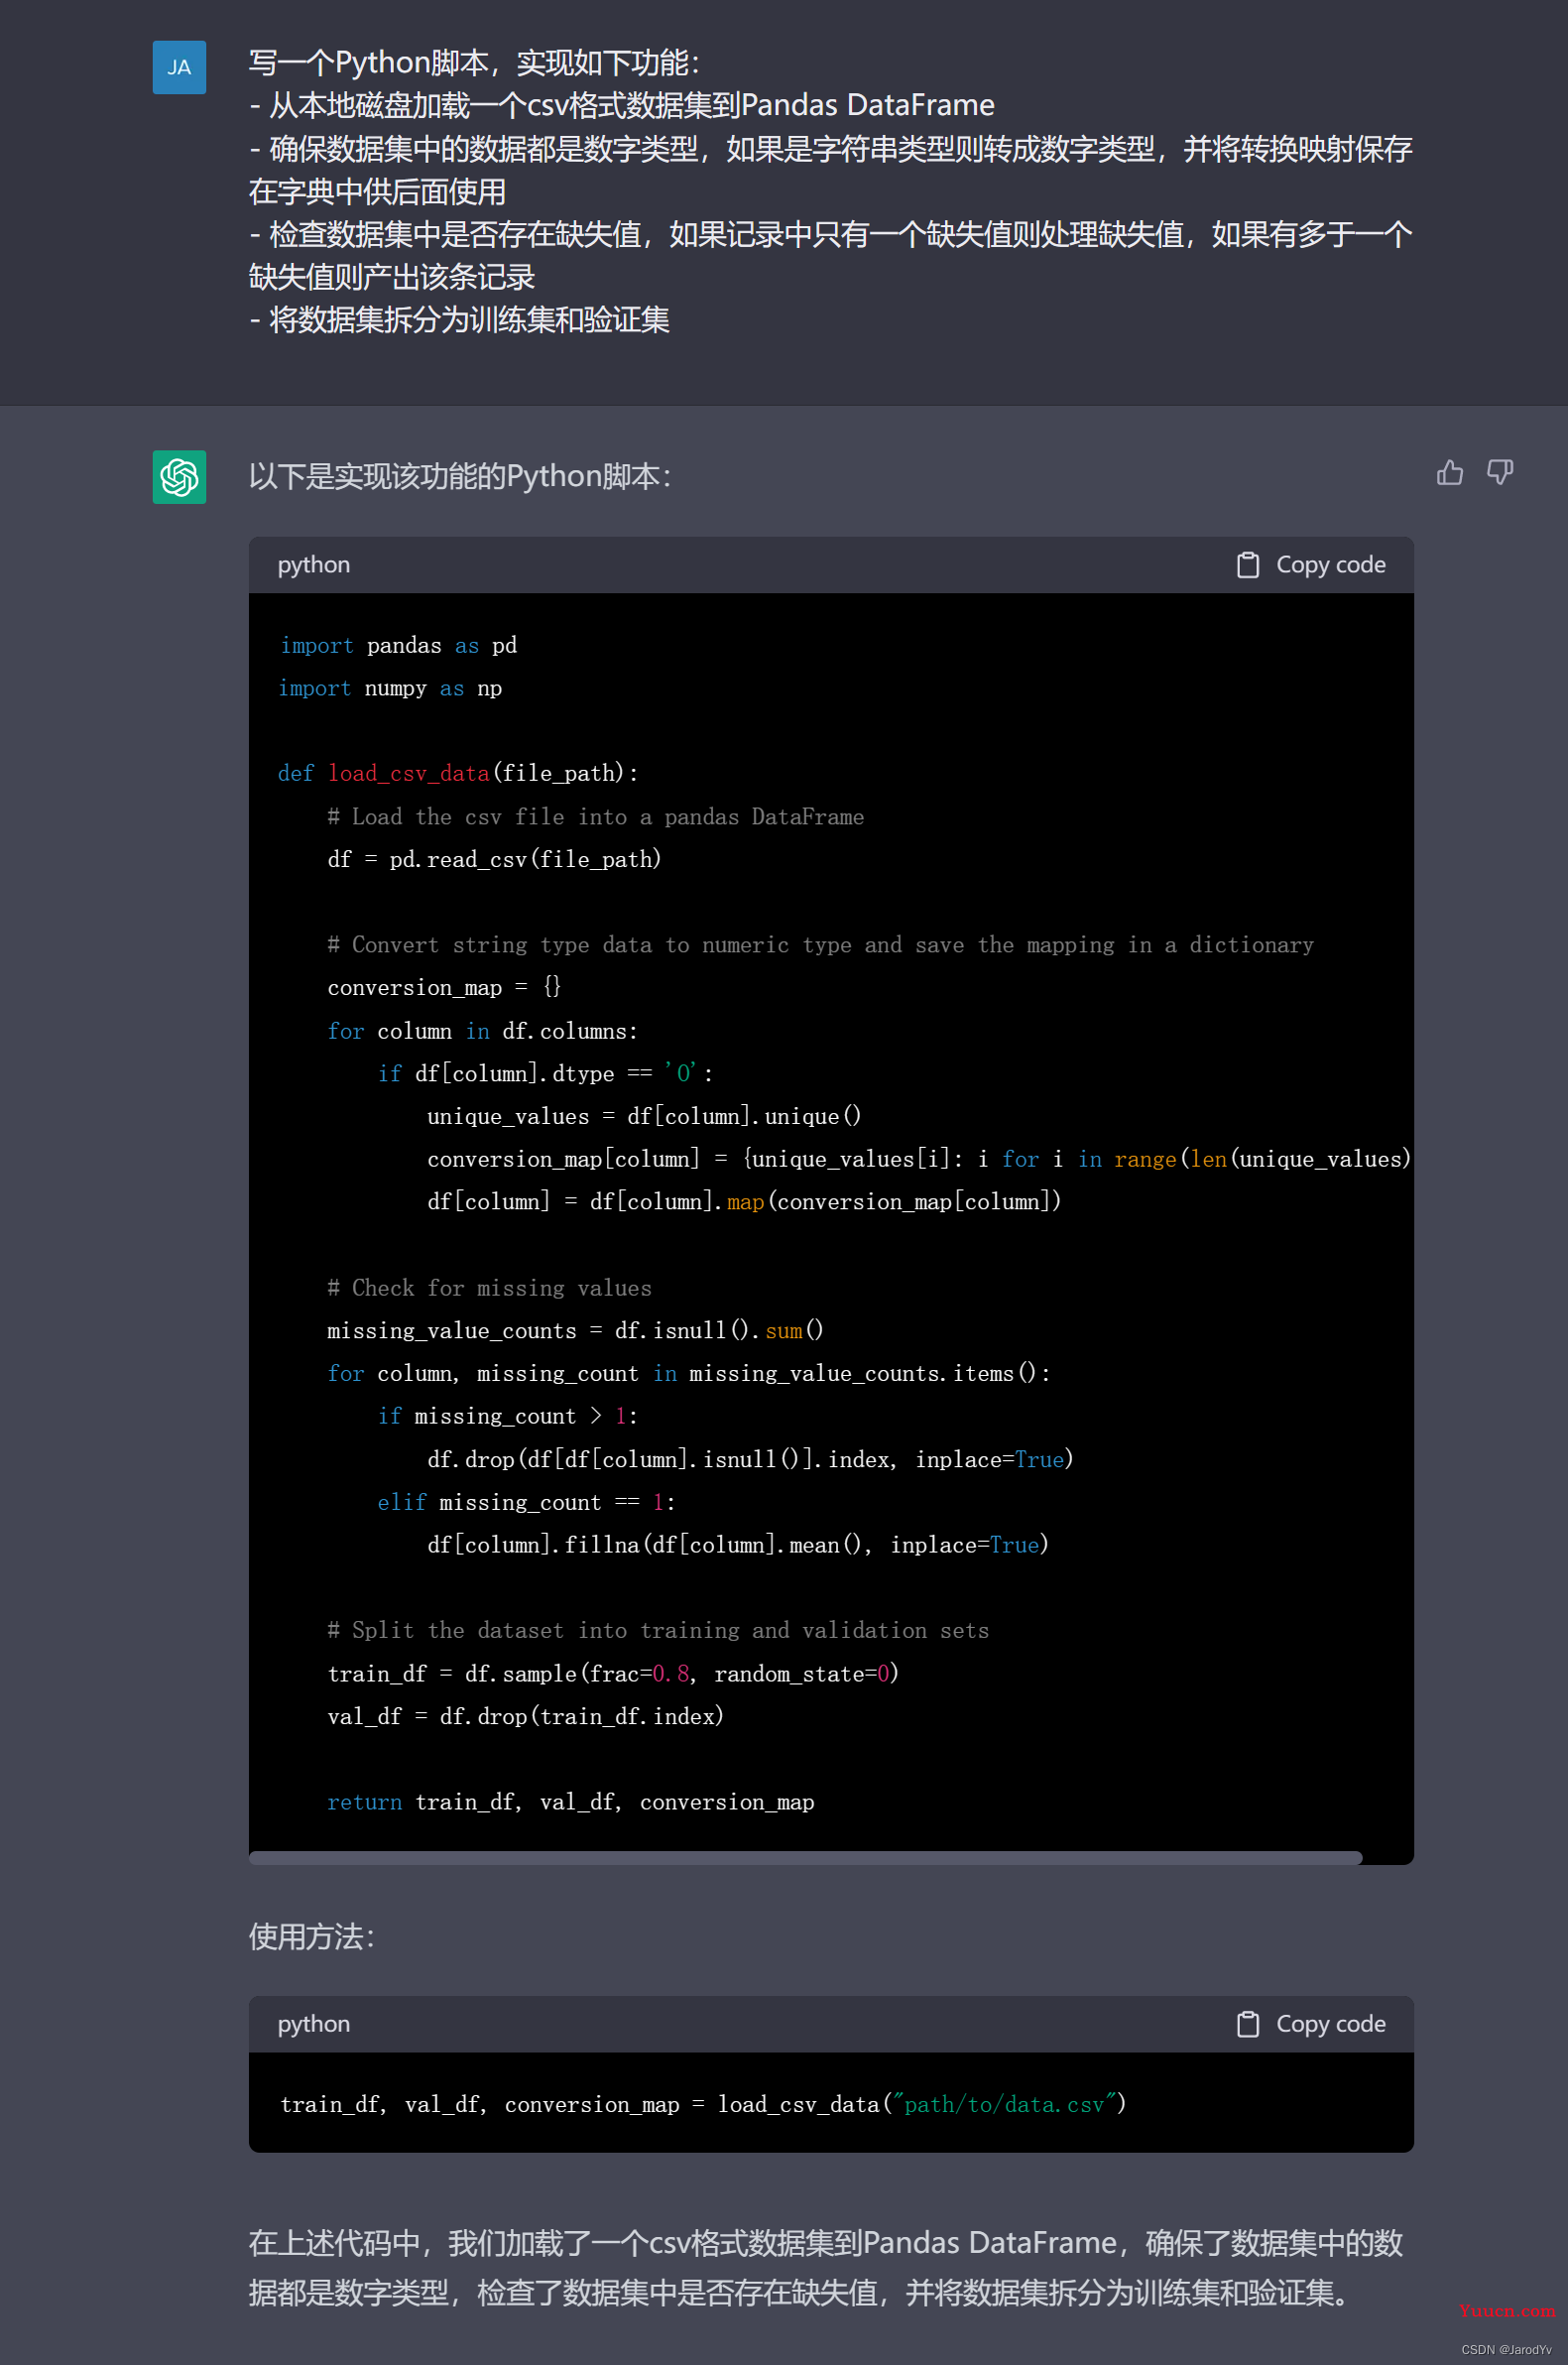Click the '# Split the dataset' comment
The image size is (1568, 2365).
(x=658, y=1631)
